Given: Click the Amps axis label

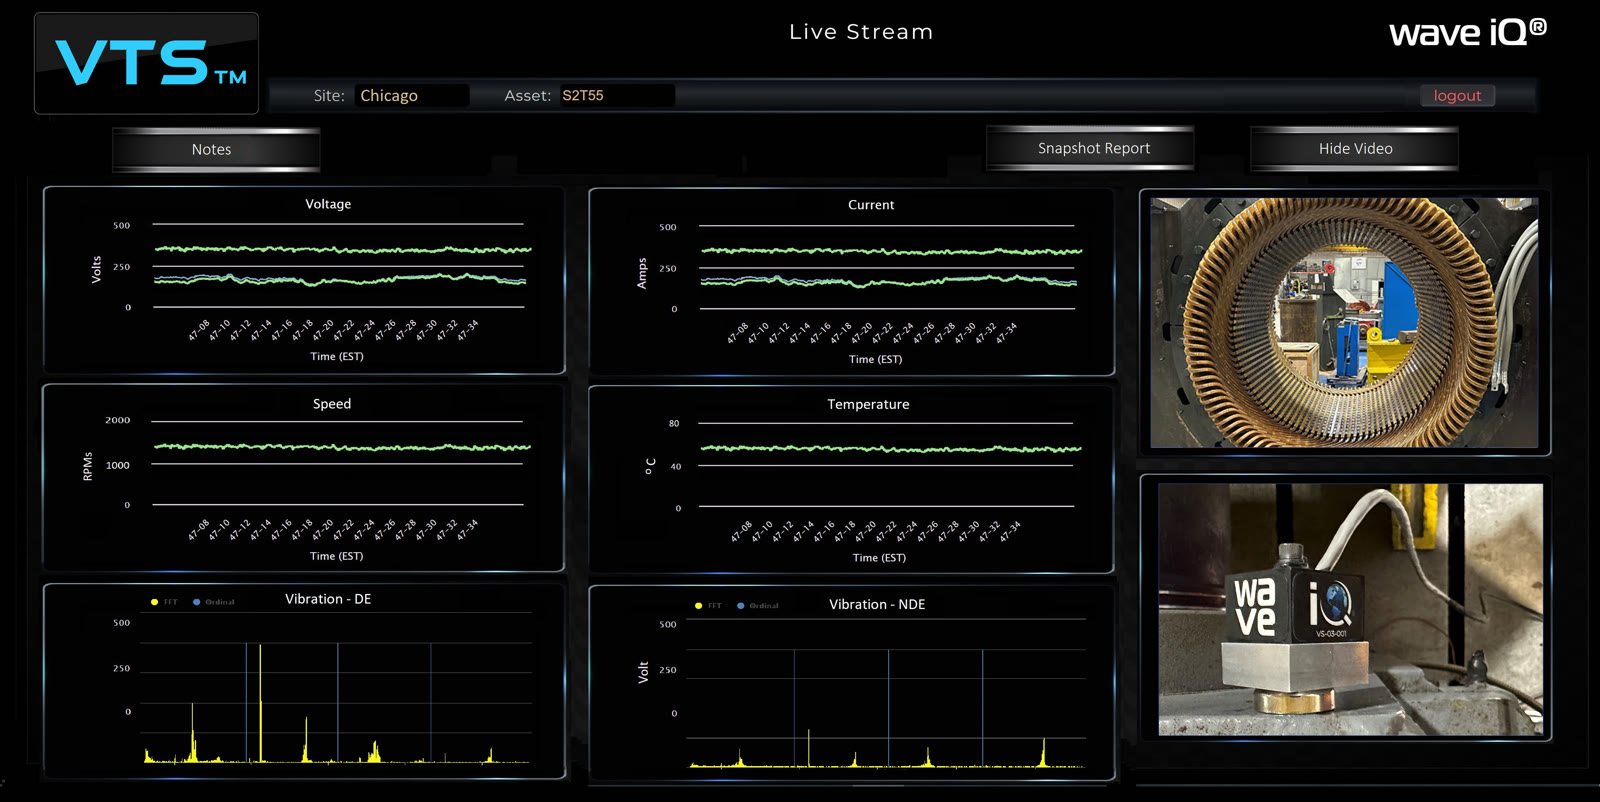Looking at the screenshot, I should coord(642,274).
